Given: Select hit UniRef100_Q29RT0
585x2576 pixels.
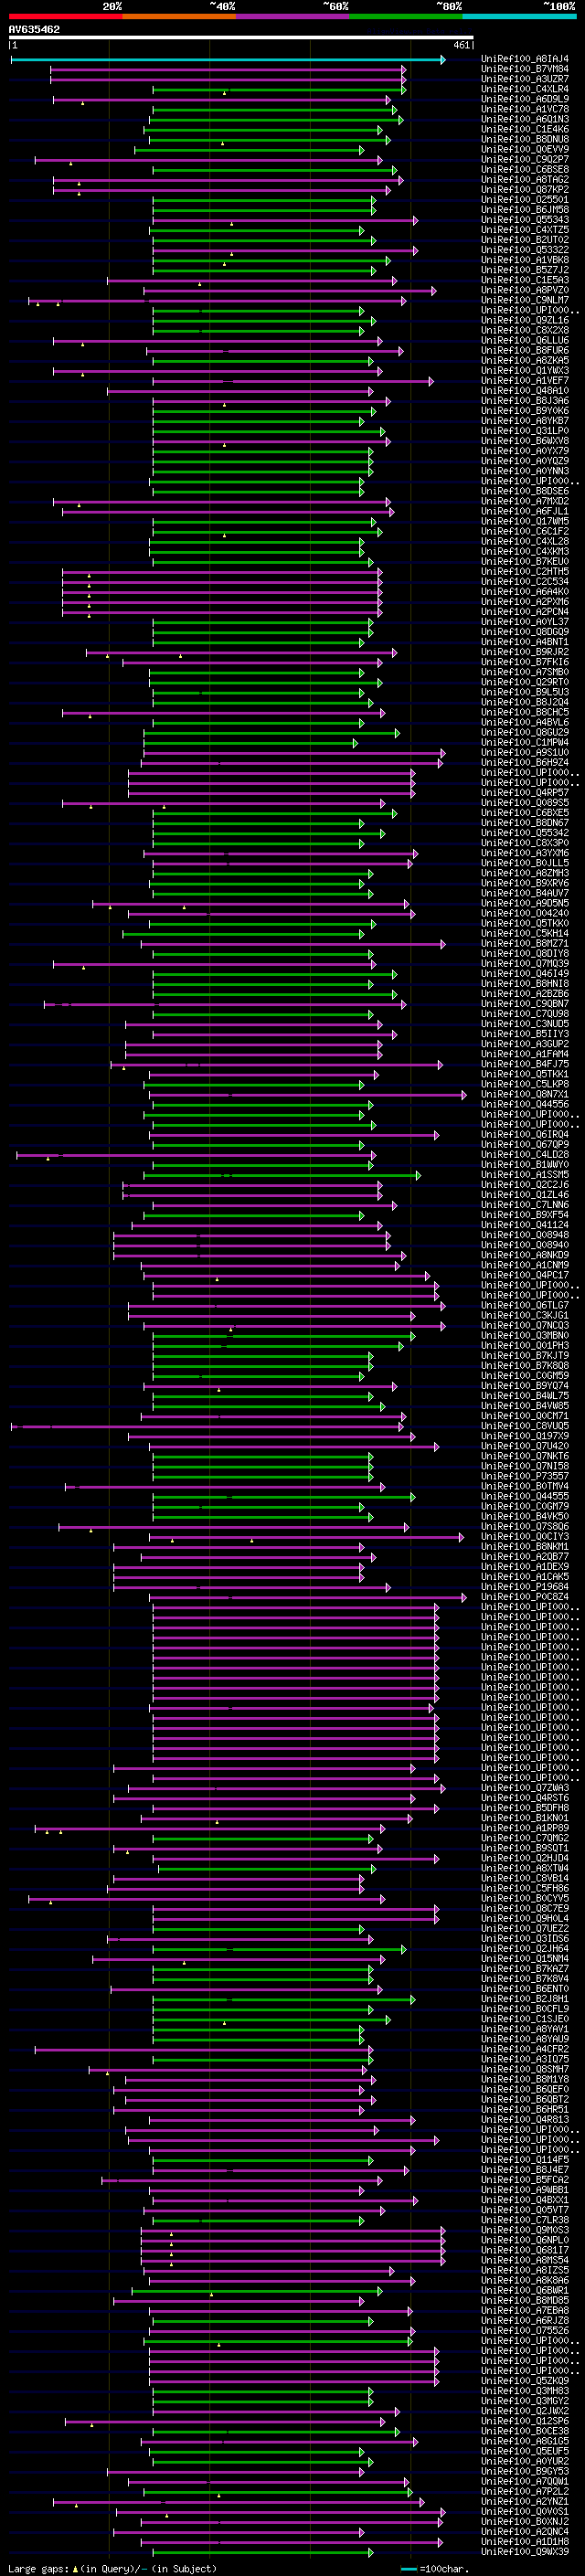Looking at the screenshot, I should coord(525,682).
